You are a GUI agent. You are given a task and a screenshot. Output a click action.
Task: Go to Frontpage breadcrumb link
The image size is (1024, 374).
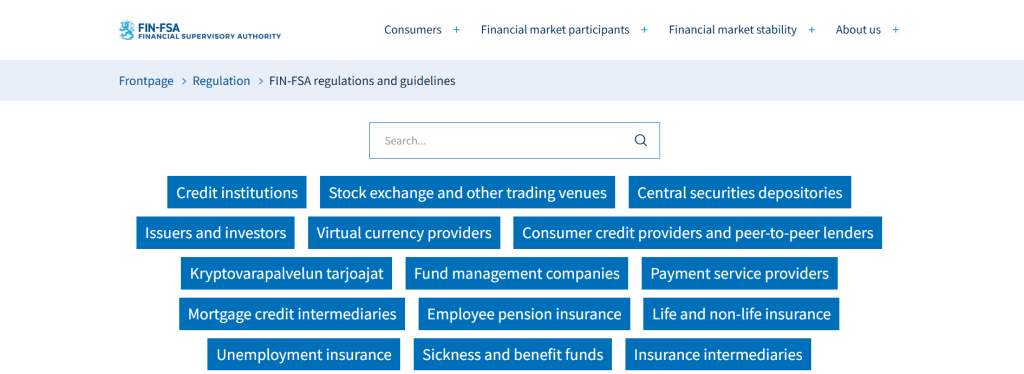tap(146, 81)
